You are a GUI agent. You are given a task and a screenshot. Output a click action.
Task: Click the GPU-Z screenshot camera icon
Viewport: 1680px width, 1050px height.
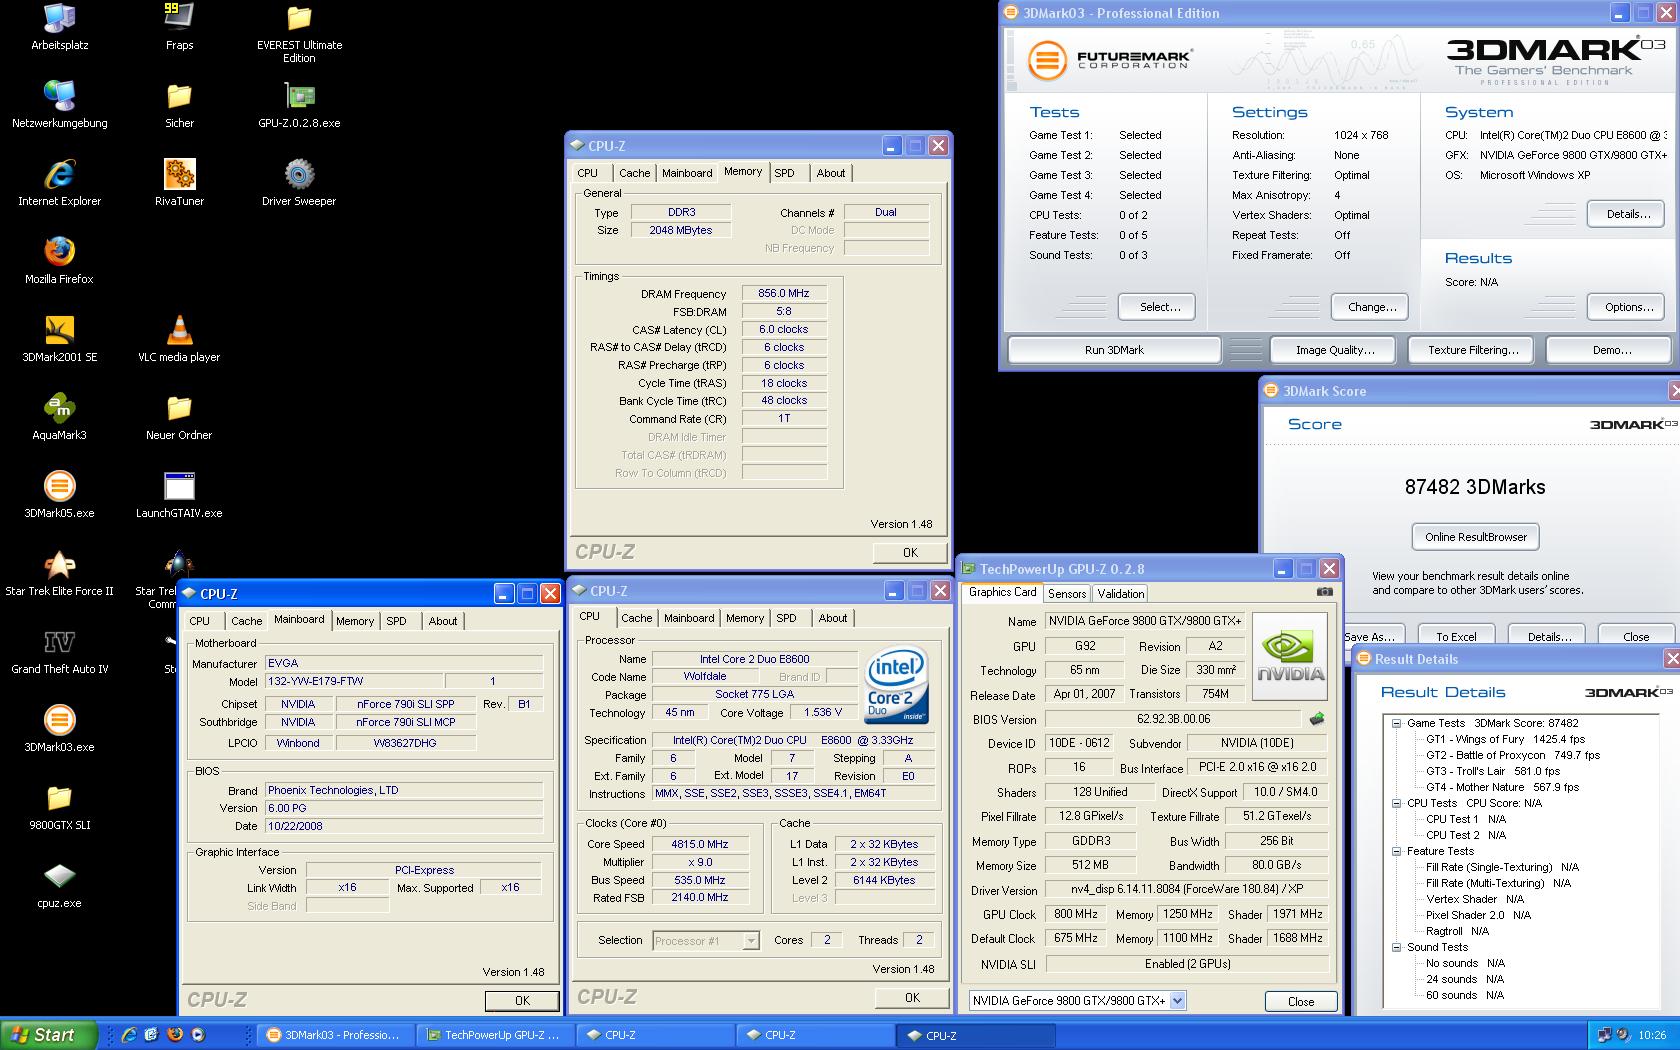(1325, 592)
